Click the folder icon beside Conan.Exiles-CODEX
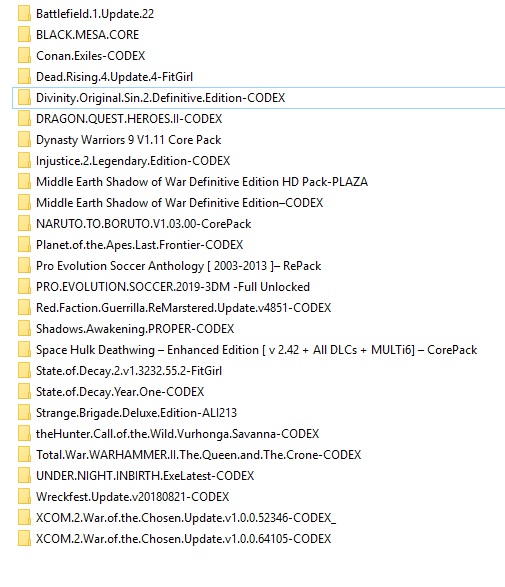Screen dimensions: 505x587 coord(24,56)
